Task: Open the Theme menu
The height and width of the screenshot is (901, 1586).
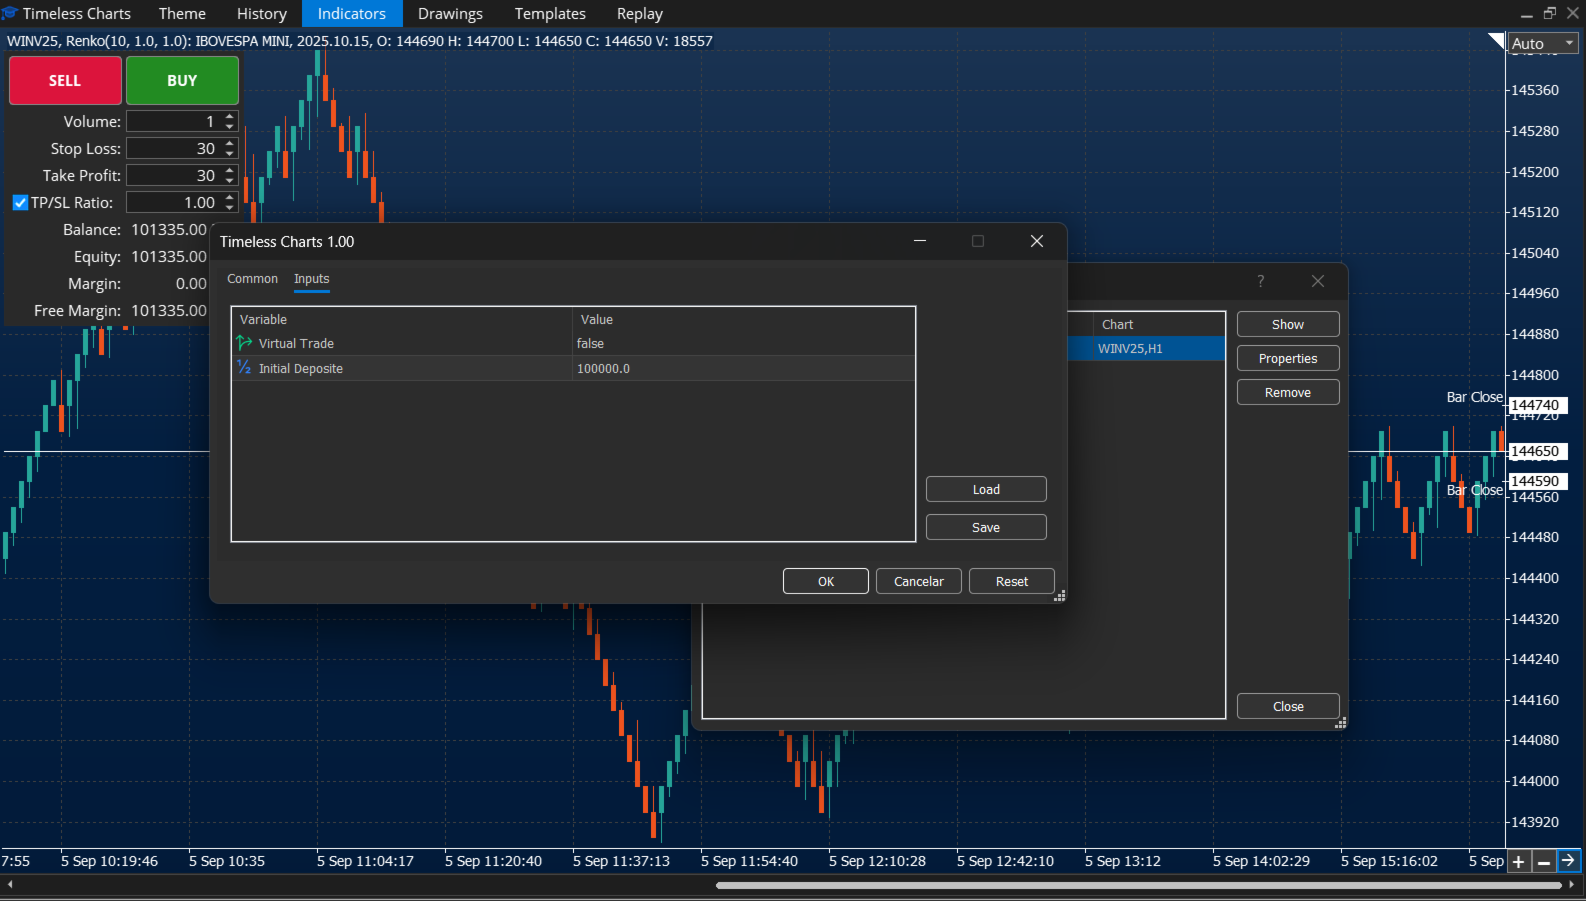Action: [182, 13]
